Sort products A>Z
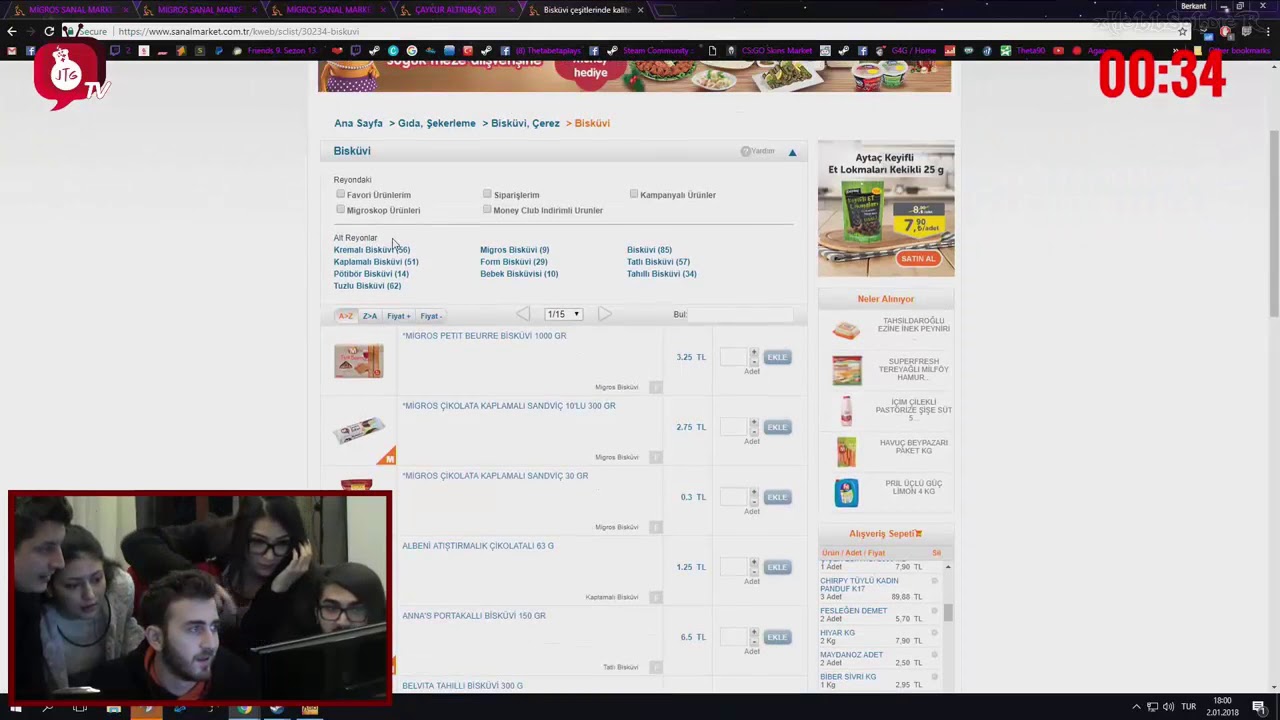The height and width of the screenshot is (720, 1280). coord(346,316)
